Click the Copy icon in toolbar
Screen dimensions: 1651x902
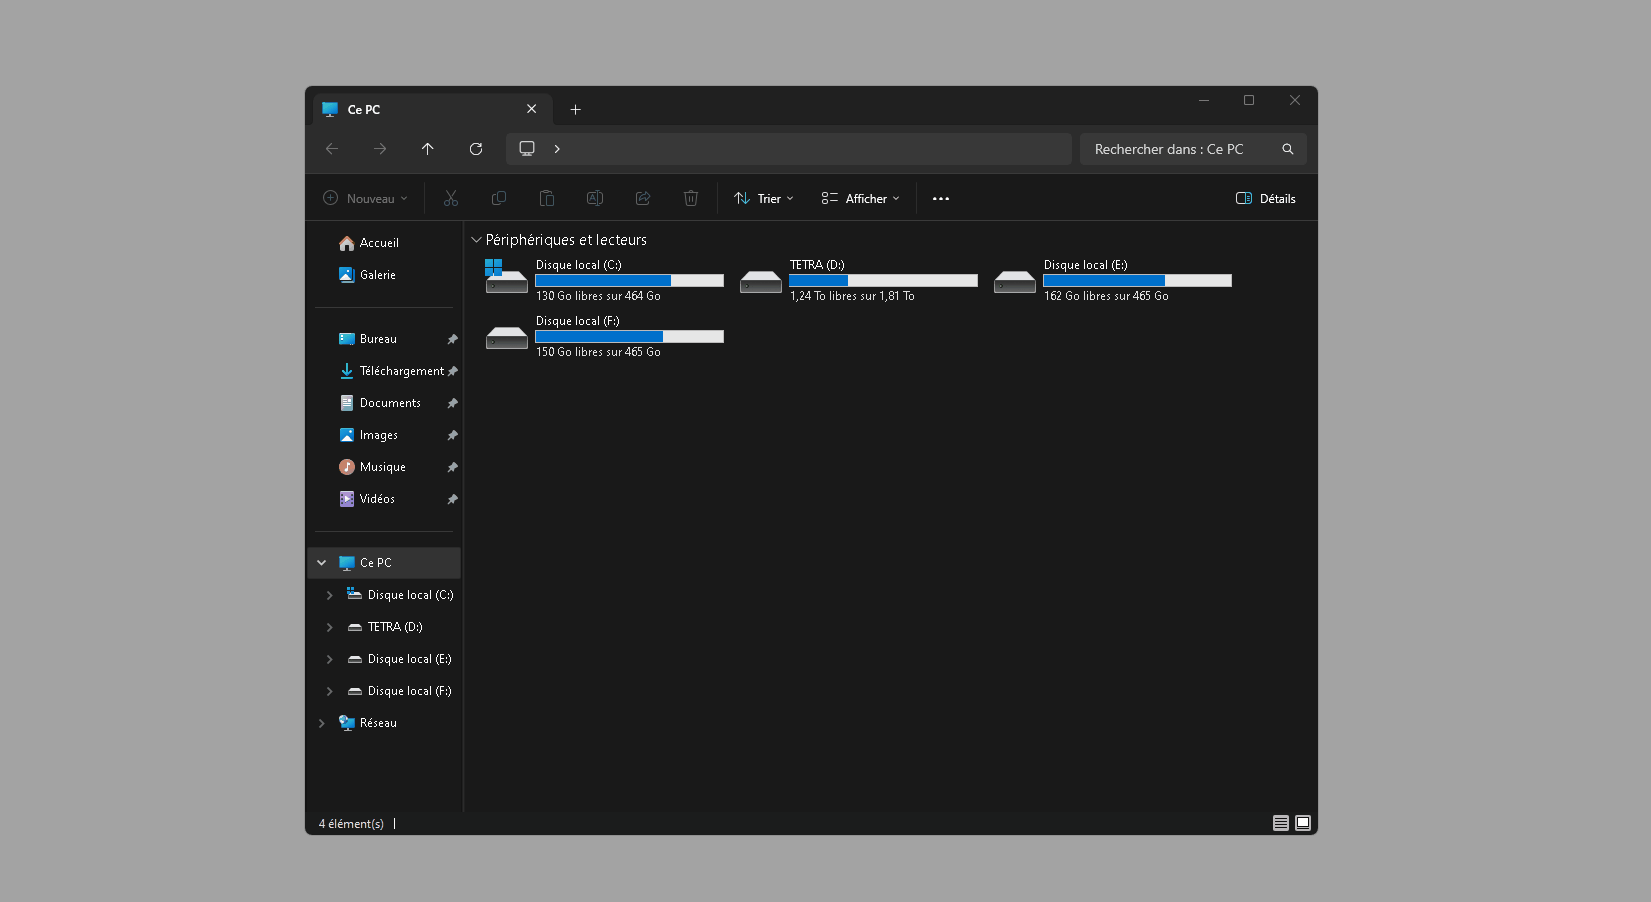pos(499,198)
